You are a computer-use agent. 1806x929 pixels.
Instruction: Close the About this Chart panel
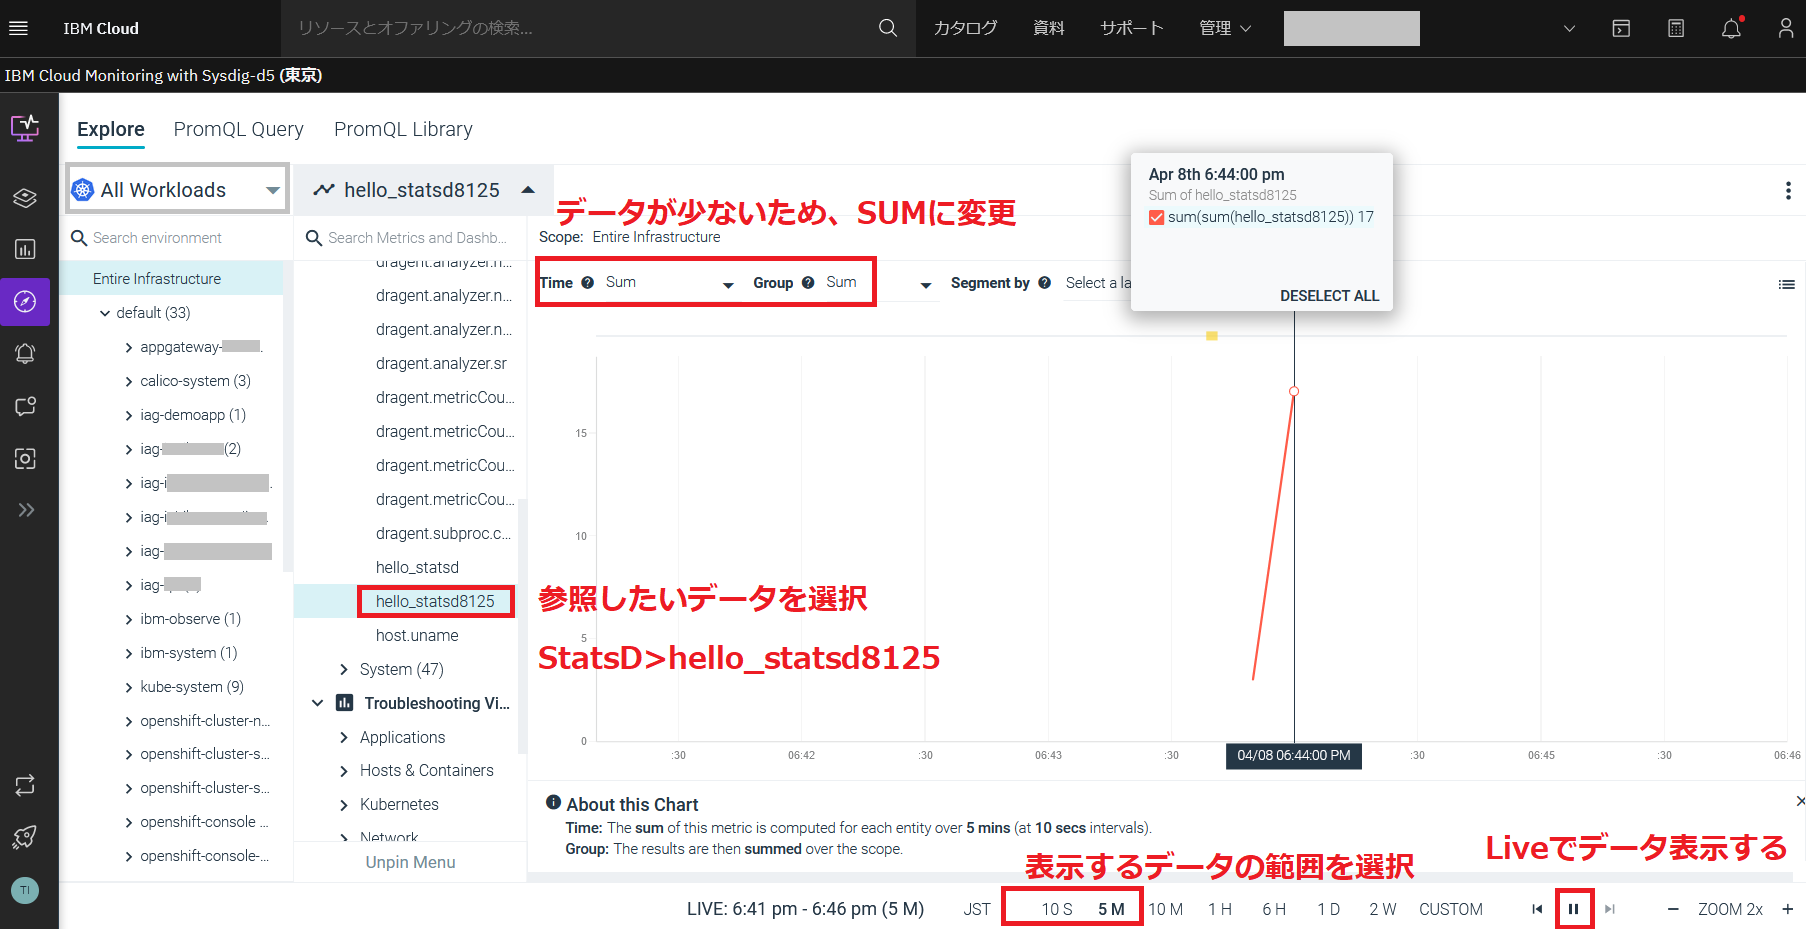coord(1800,801)
